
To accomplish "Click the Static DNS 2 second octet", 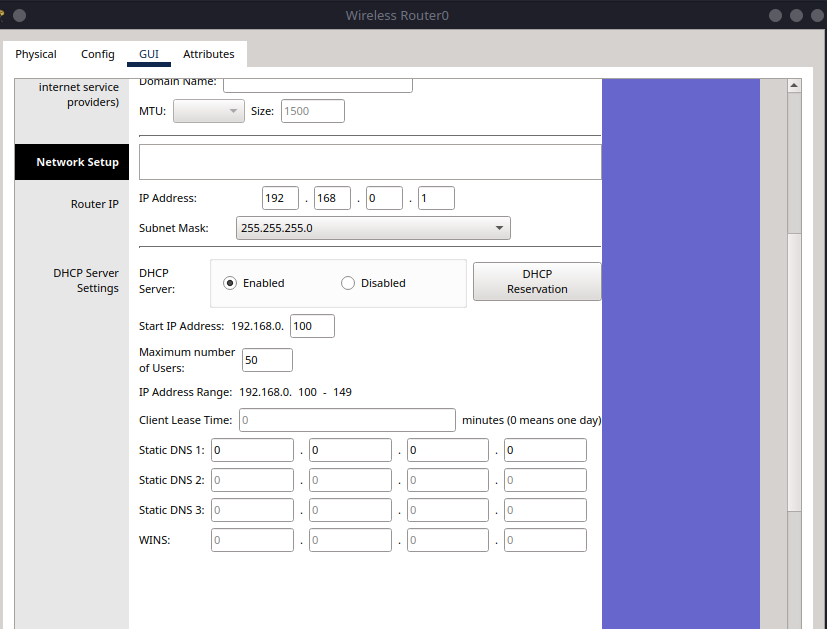I will (x=350, y=480).
